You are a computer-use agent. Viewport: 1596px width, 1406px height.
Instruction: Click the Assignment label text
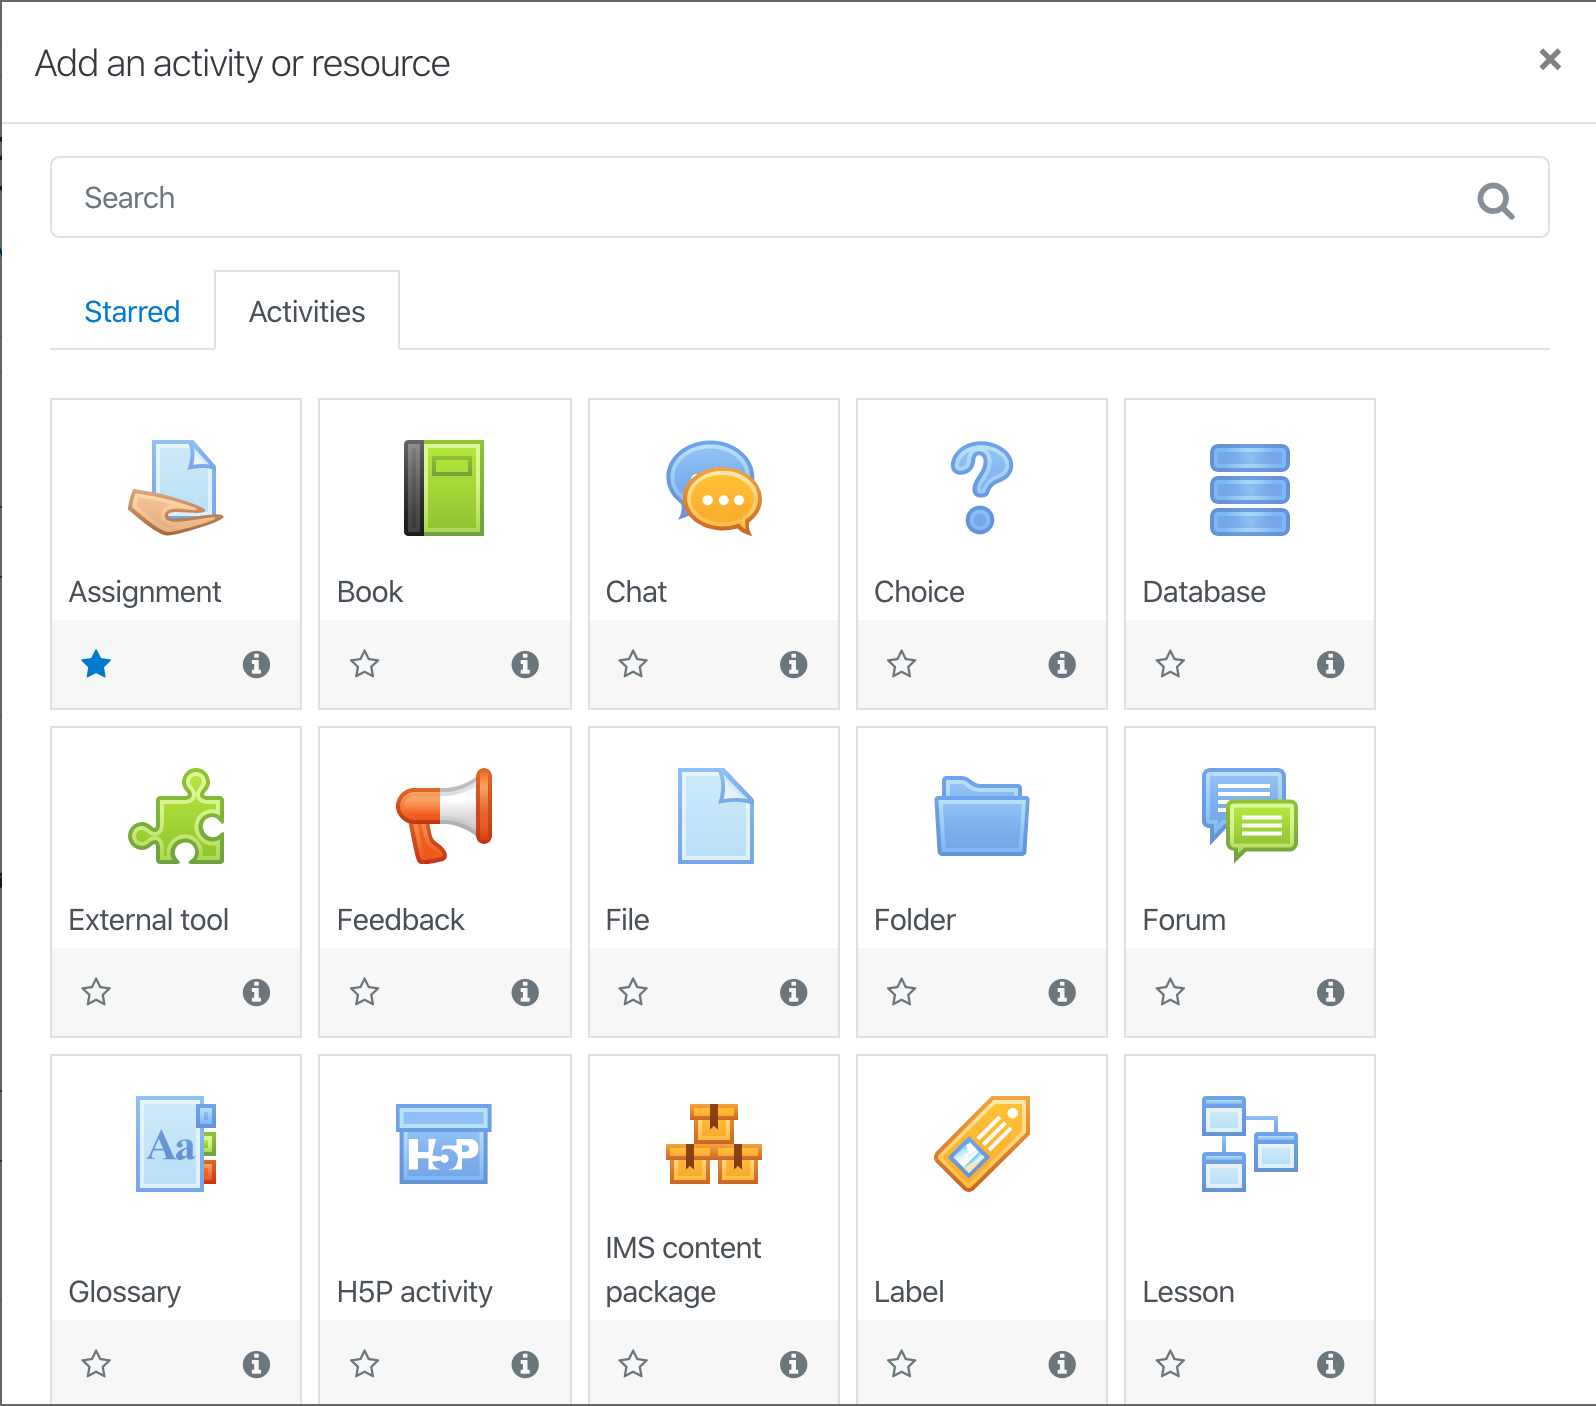point(145,592)
